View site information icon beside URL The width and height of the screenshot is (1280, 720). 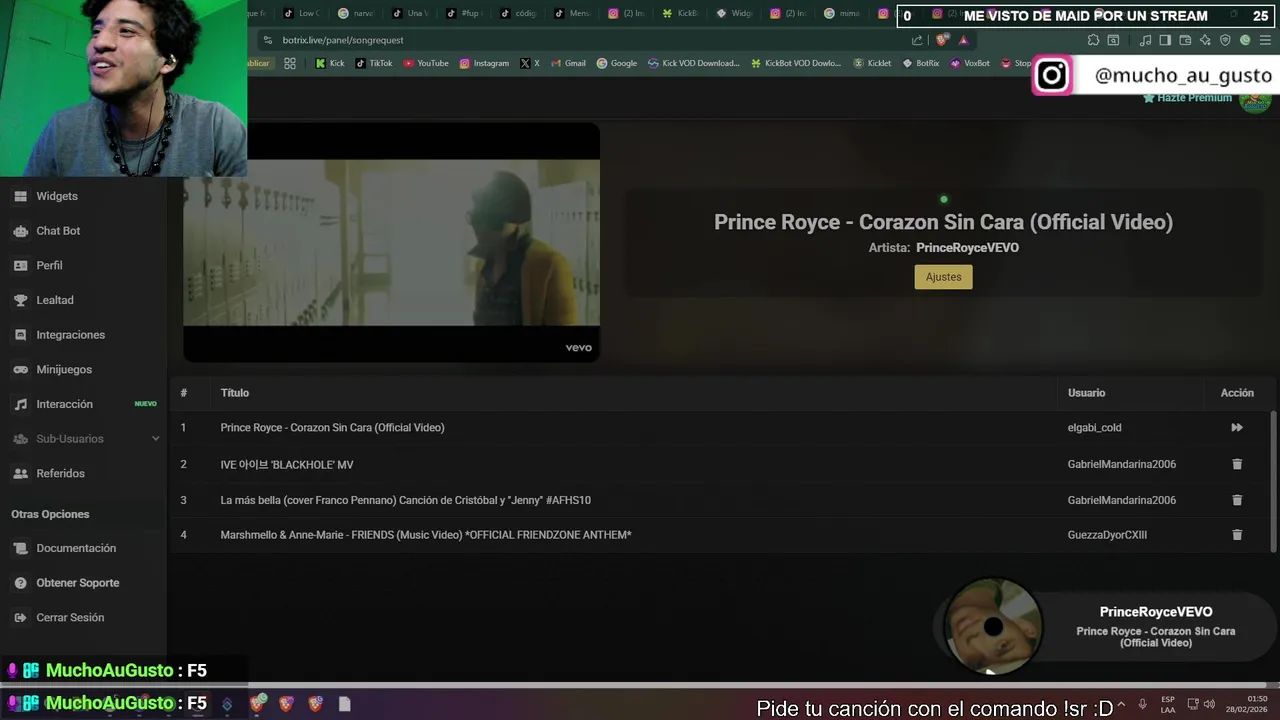coord(267,40)
